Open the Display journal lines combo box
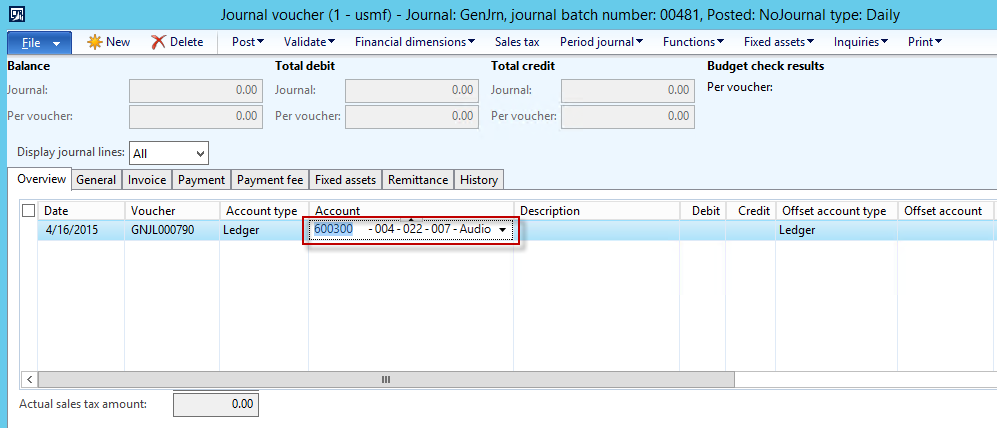The width and height of the screenshot is (997, 428). [x=169, y=153]
